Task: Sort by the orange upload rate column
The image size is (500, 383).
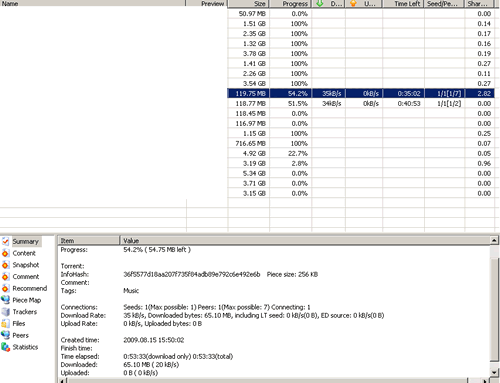Action: pos(364,4)
